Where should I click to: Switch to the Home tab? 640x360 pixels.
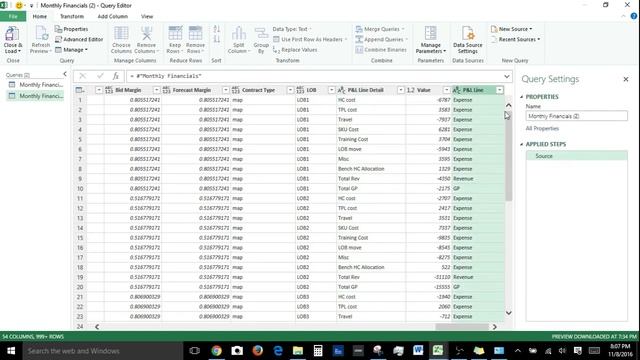click(40, 16)
